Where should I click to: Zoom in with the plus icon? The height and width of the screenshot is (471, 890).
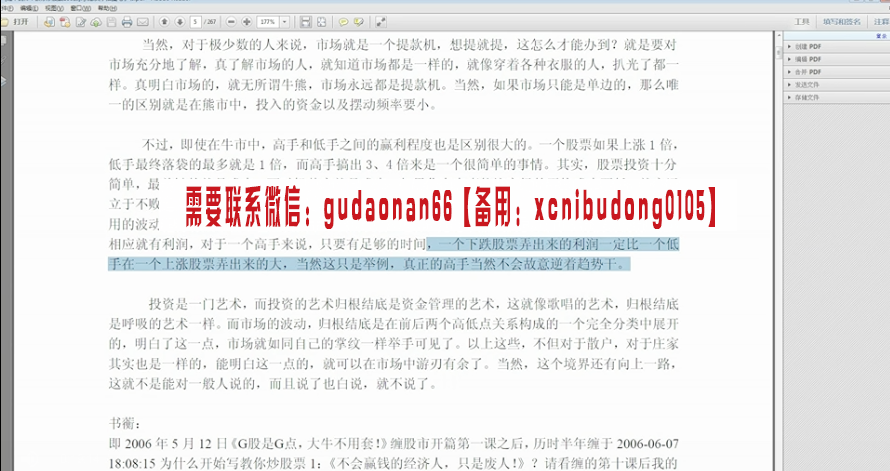pos(246,22)
